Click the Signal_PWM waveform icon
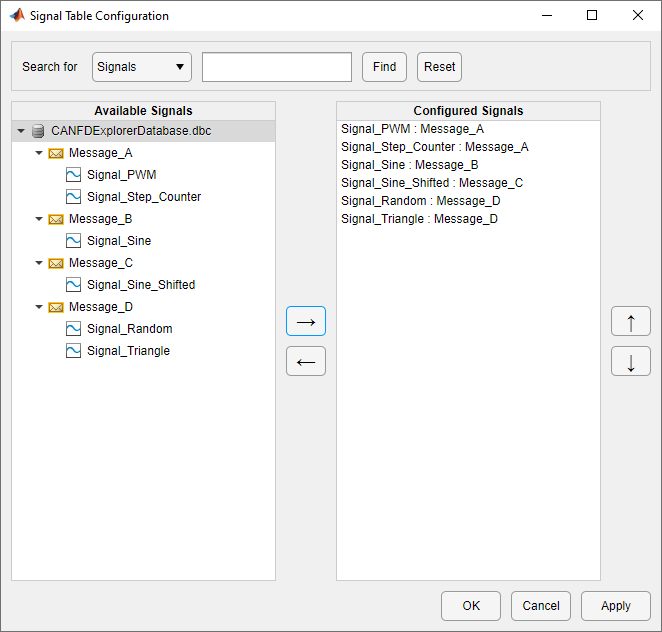The image size is (662, 632). click(x=73, y=175)
